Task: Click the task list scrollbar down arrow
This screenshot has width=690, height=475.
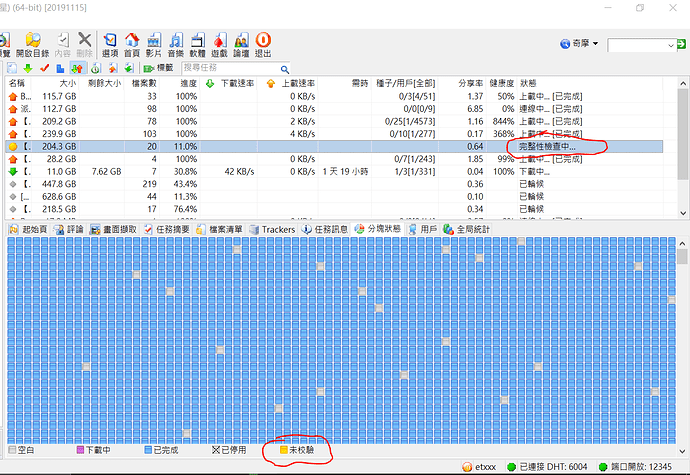Action: [x=683, y=213]
